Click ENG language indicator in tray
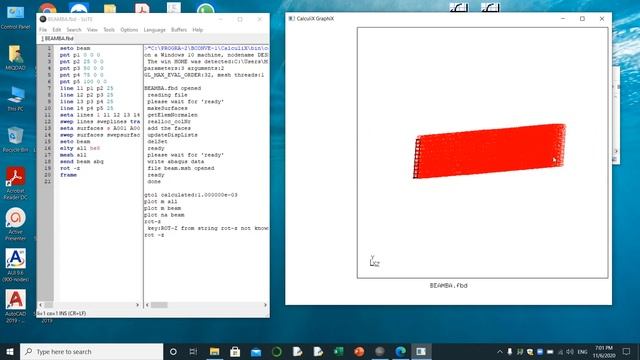 tap(582, 351)
